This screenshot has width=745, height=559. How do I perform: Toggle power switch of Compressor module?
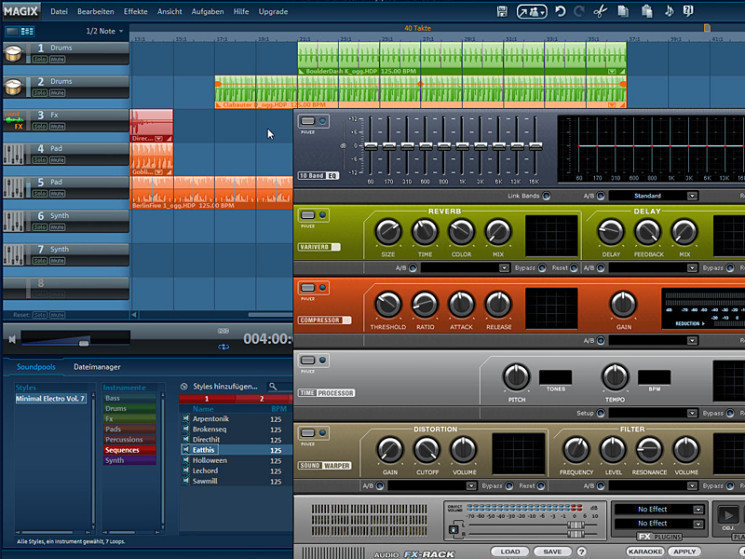pos(308,288)
